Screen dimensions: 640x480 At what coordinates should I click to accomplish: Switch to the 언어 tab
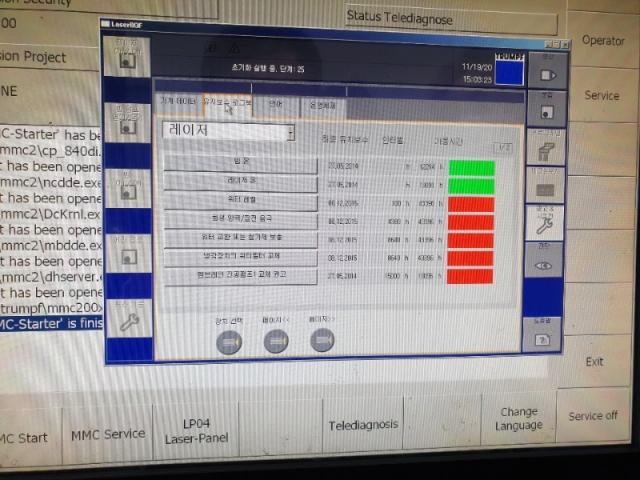point(276,104)
